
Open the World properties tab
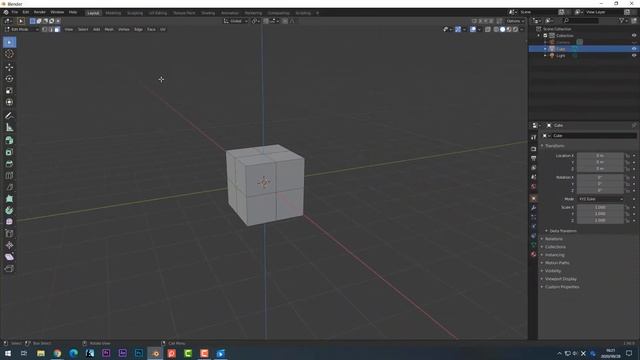pyautogui.click(x=533, y=187)
